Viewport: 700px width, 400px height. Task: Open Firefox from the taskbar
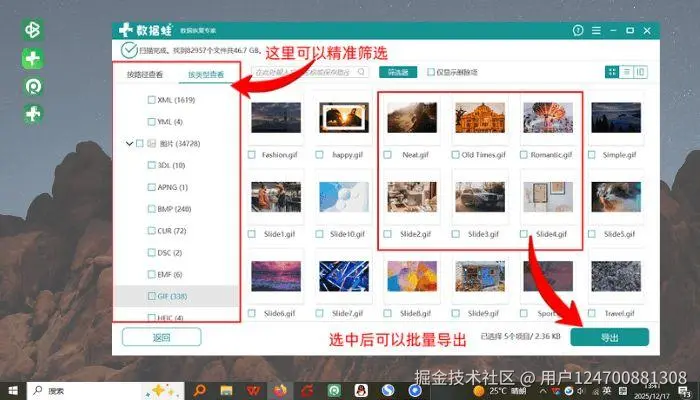click(x=280, y=391)
